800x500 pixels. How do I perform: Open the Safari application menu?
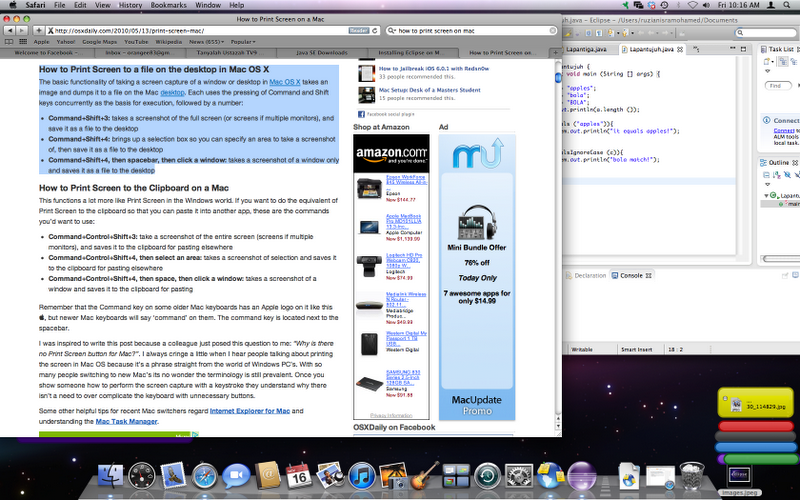35,5
